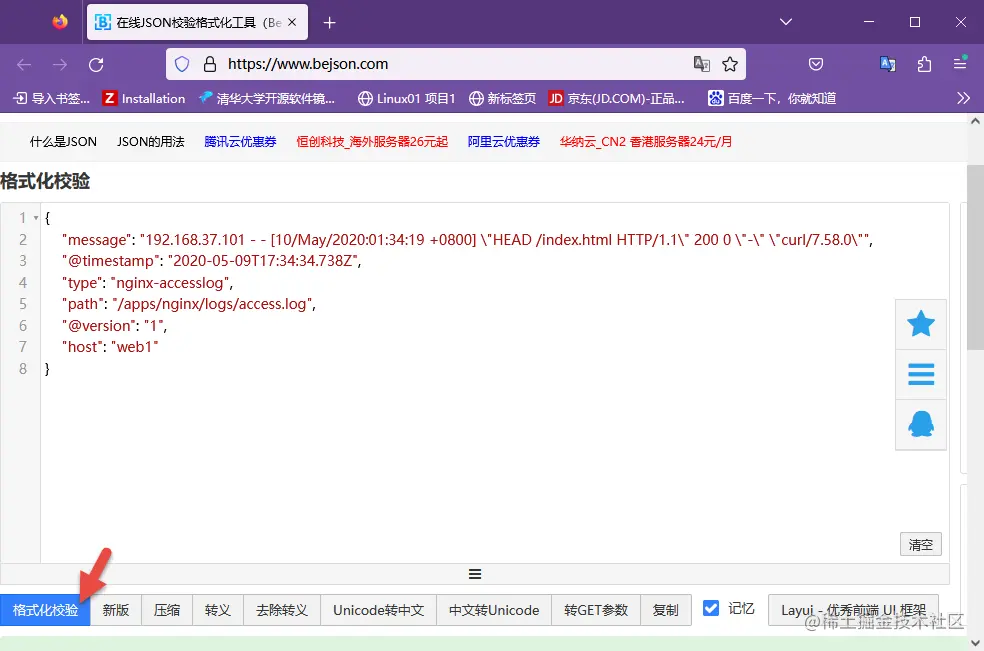Click the 清空 button to clear content
This screenshot has width=984, height=651.
(920, 544)
